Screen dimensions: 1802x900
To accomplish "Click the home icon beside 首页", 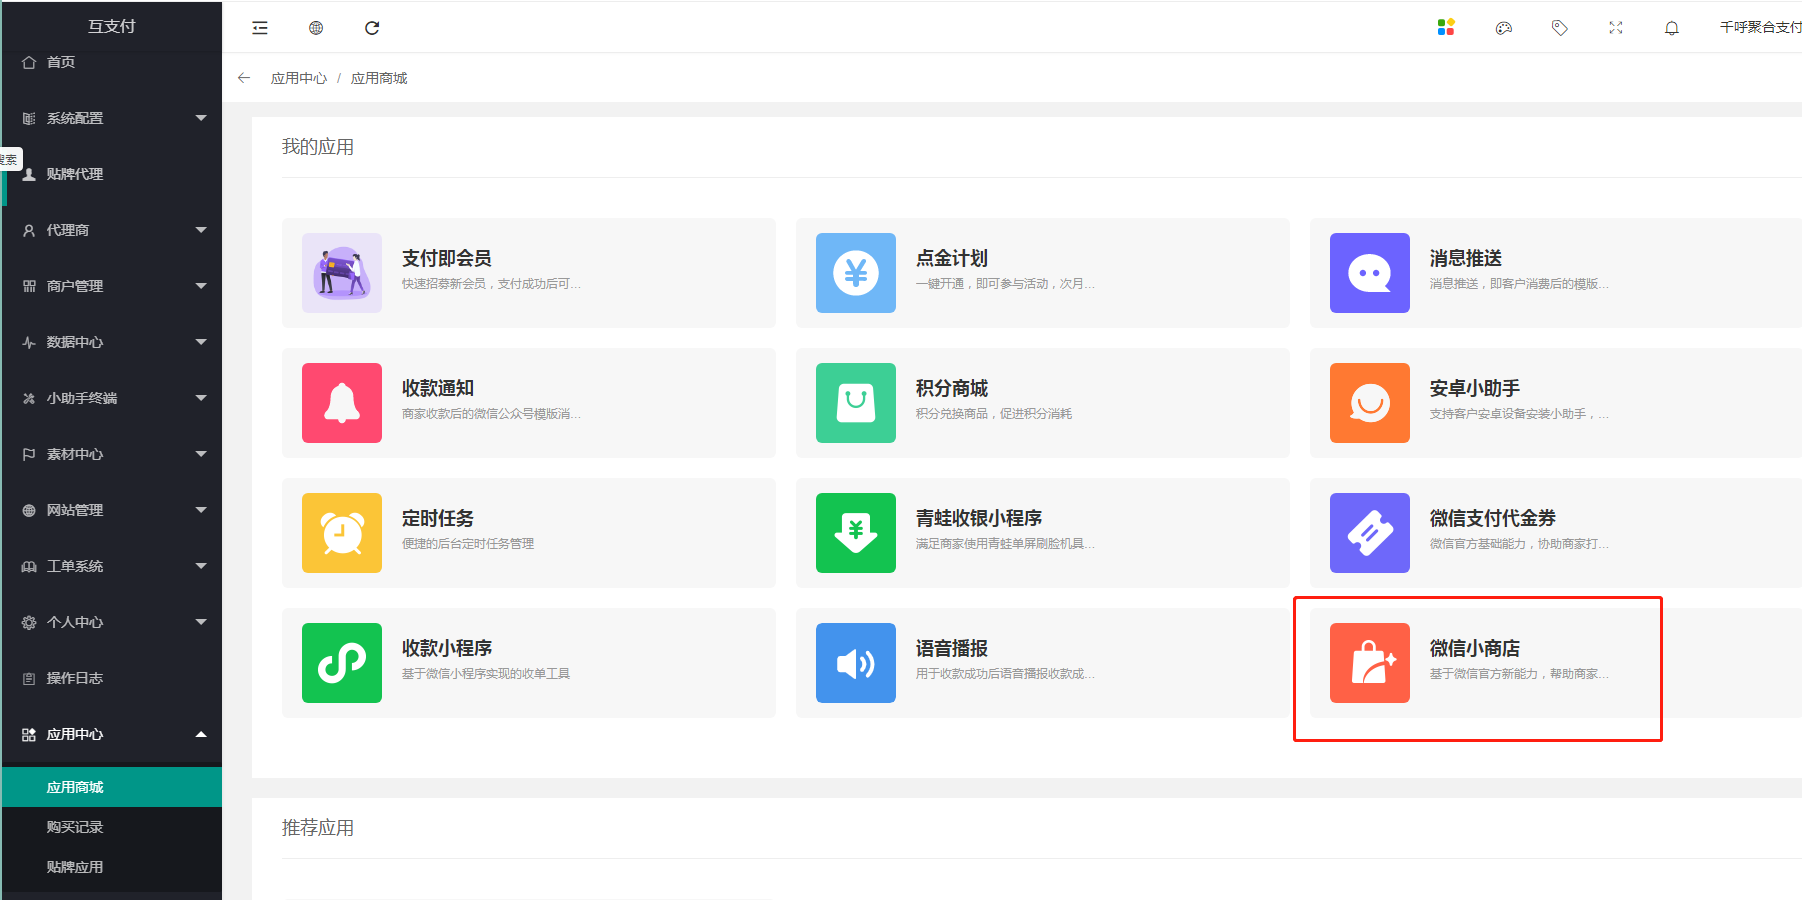I will tap(29, 62).
